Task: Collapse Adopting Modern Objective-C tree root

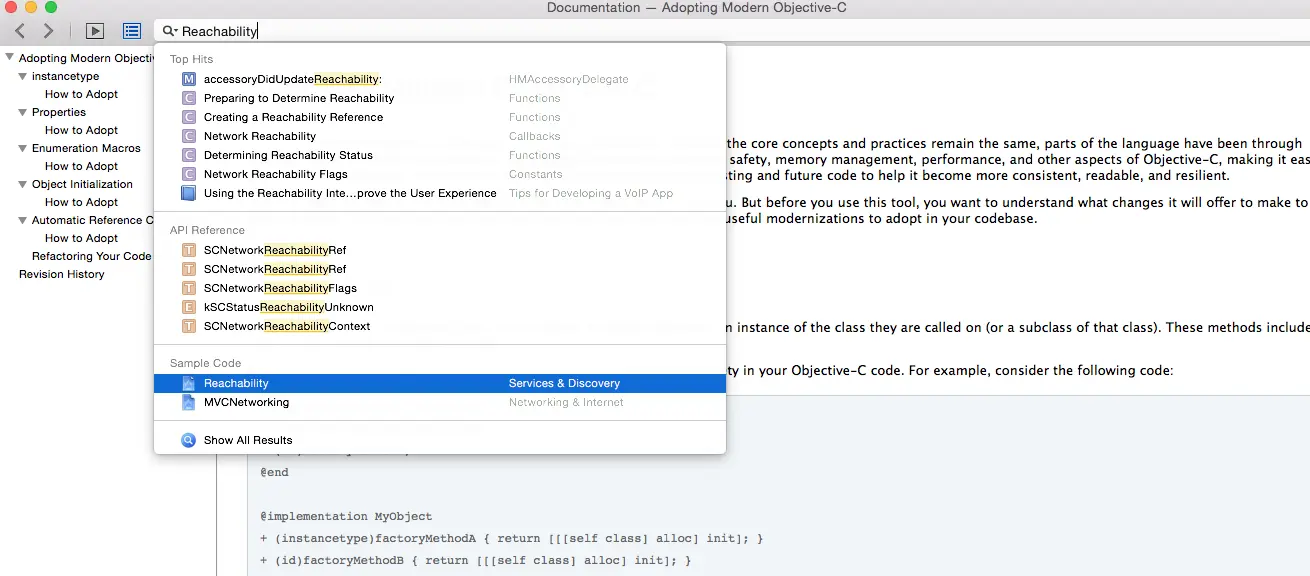Action: 9,58
